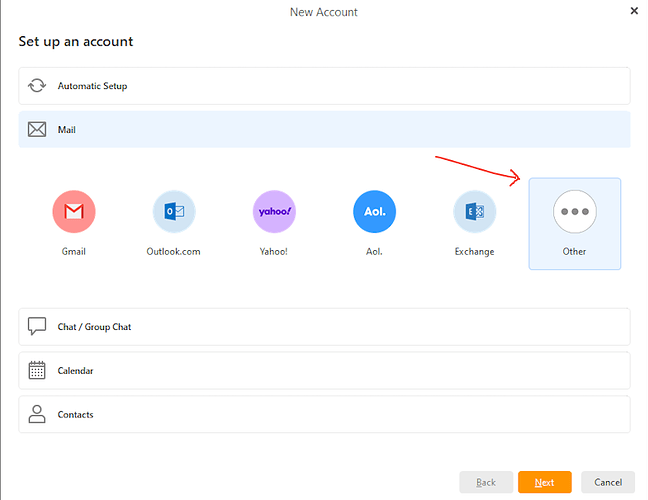
Task: Click the sync arrows icon beside Automatic Setup
Action: click(x=37, y=86)
